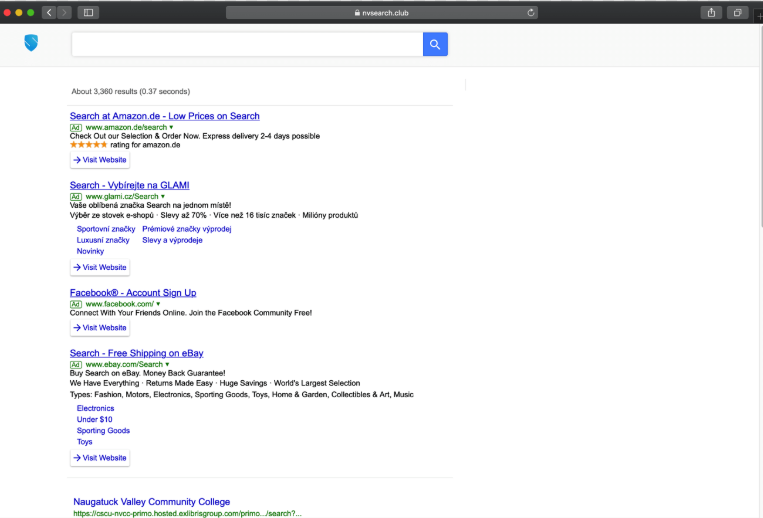763x518 pixels.
Task: Open the Electronics sitelink
Action: (x=95, y=408)
